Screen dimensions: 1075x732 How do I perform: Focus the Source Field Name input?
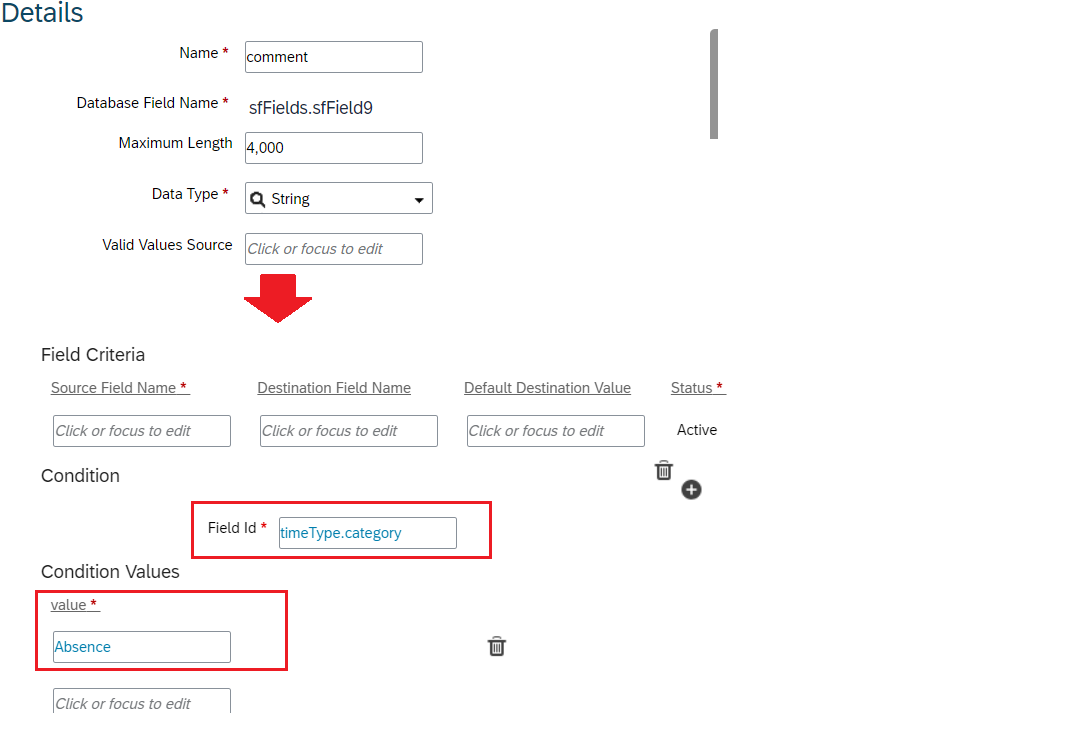(142, 431)
